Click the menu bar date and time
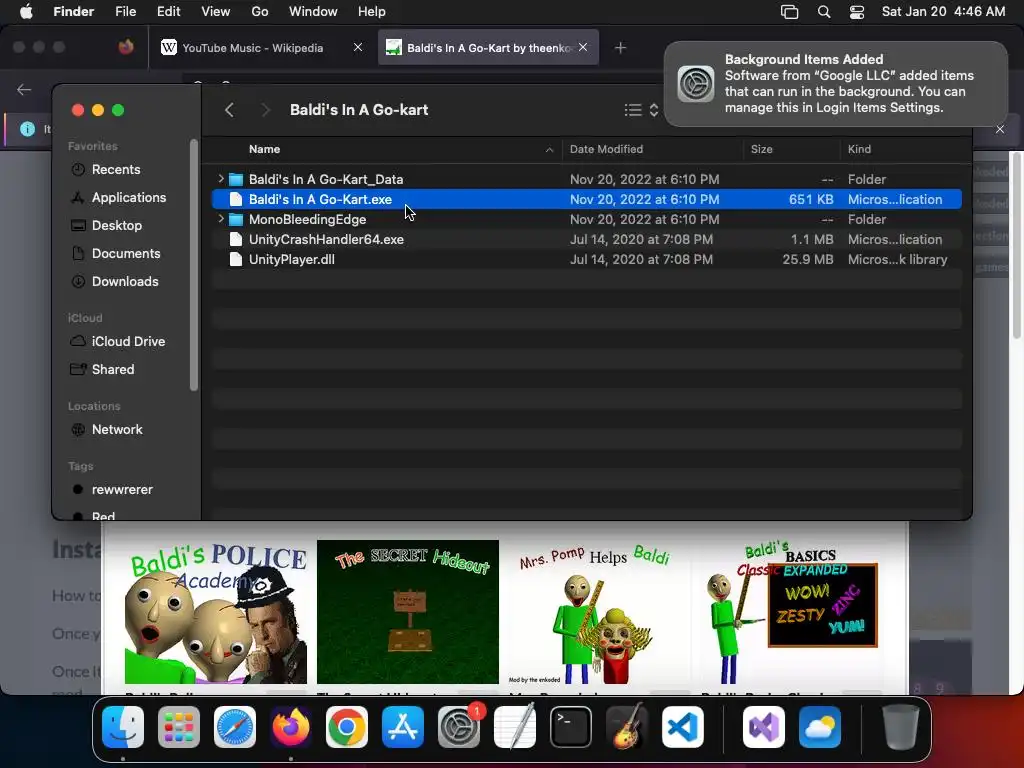The image size is (1024, 768). [943, 12]
